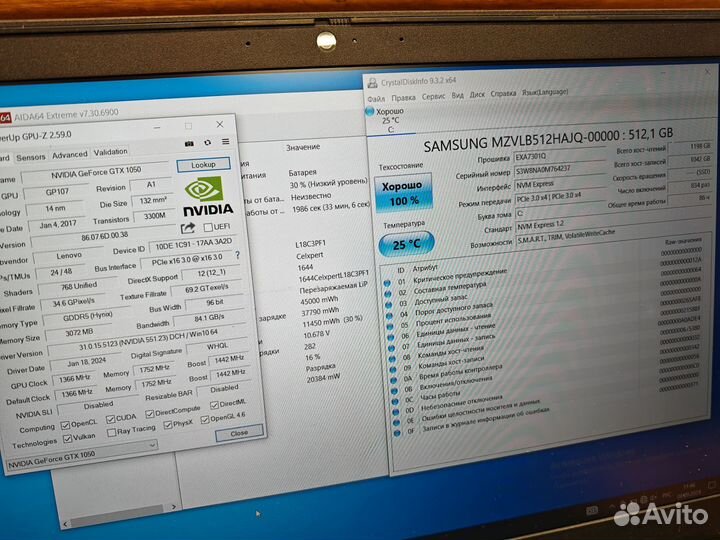Image resolution: width=720 pixels, height=540 pixels.
Task: Switch to the Sensors tab in GPU-Z
Action: point(31,157)
